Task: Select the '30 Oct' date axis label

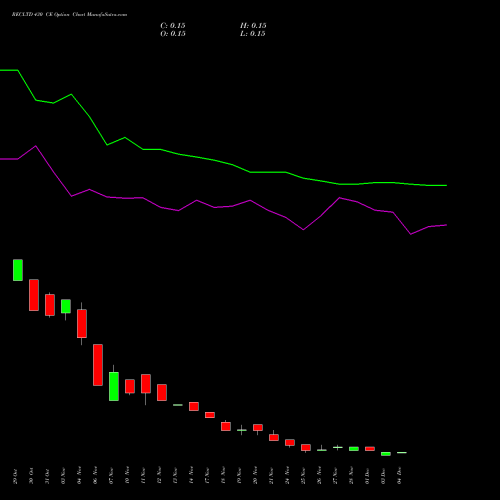Action: click(31, 476)
